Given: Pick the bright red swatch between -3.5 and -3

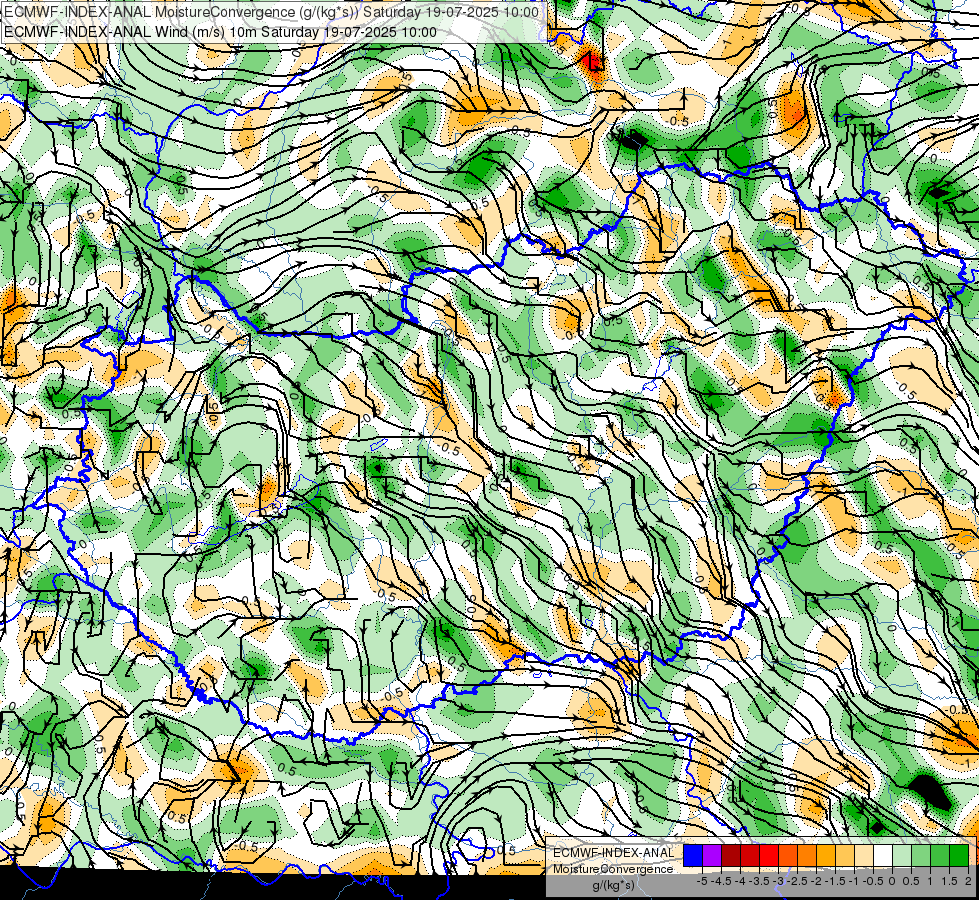Looking at the screenshot, I should pos(769,856).
